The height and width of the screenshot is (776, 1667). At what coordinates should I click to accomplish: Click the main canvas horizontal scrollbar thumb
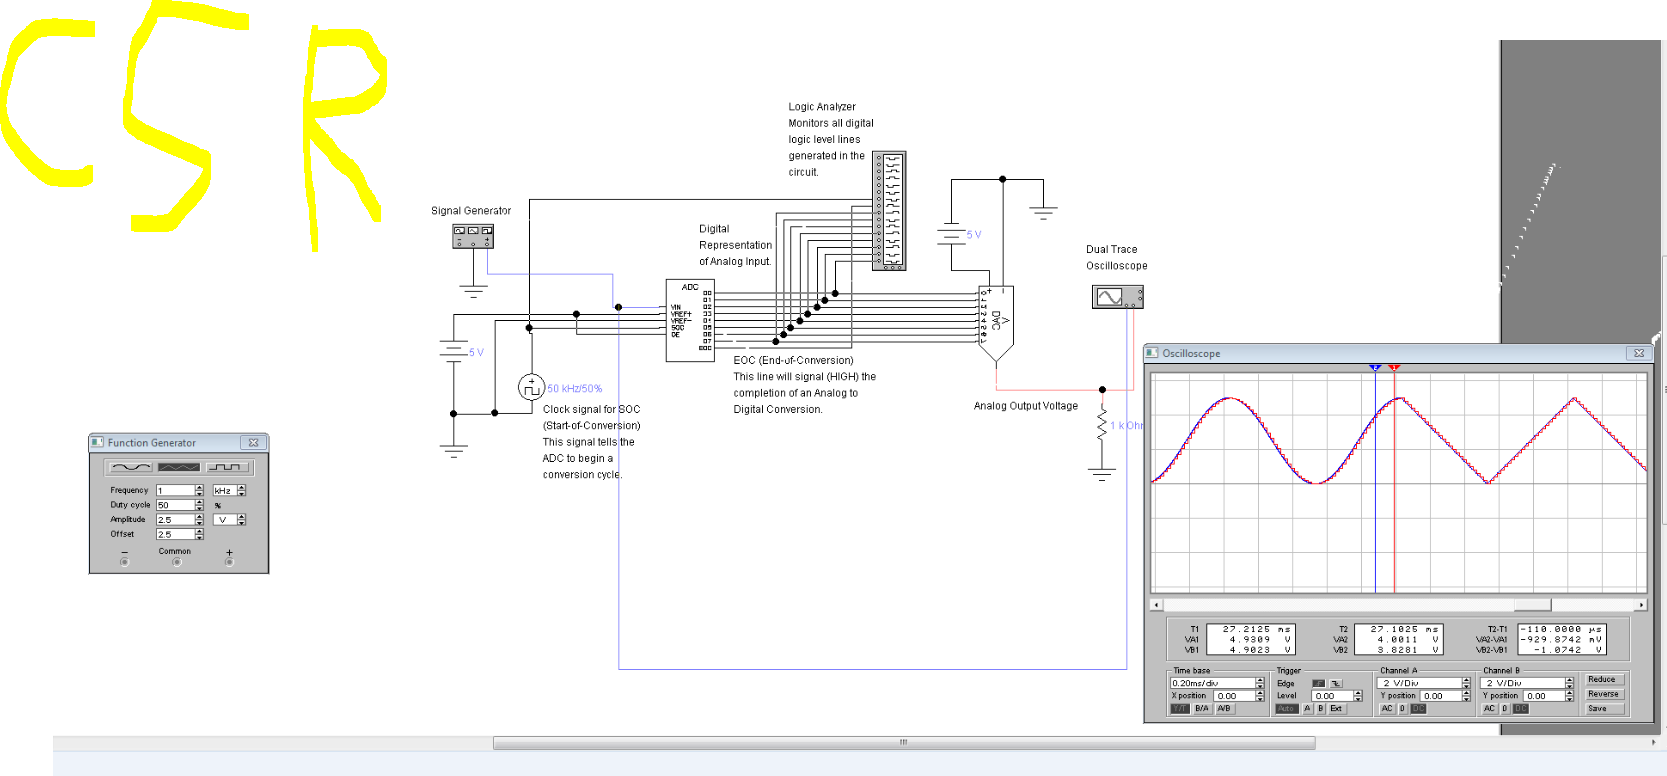coord(904,742)
